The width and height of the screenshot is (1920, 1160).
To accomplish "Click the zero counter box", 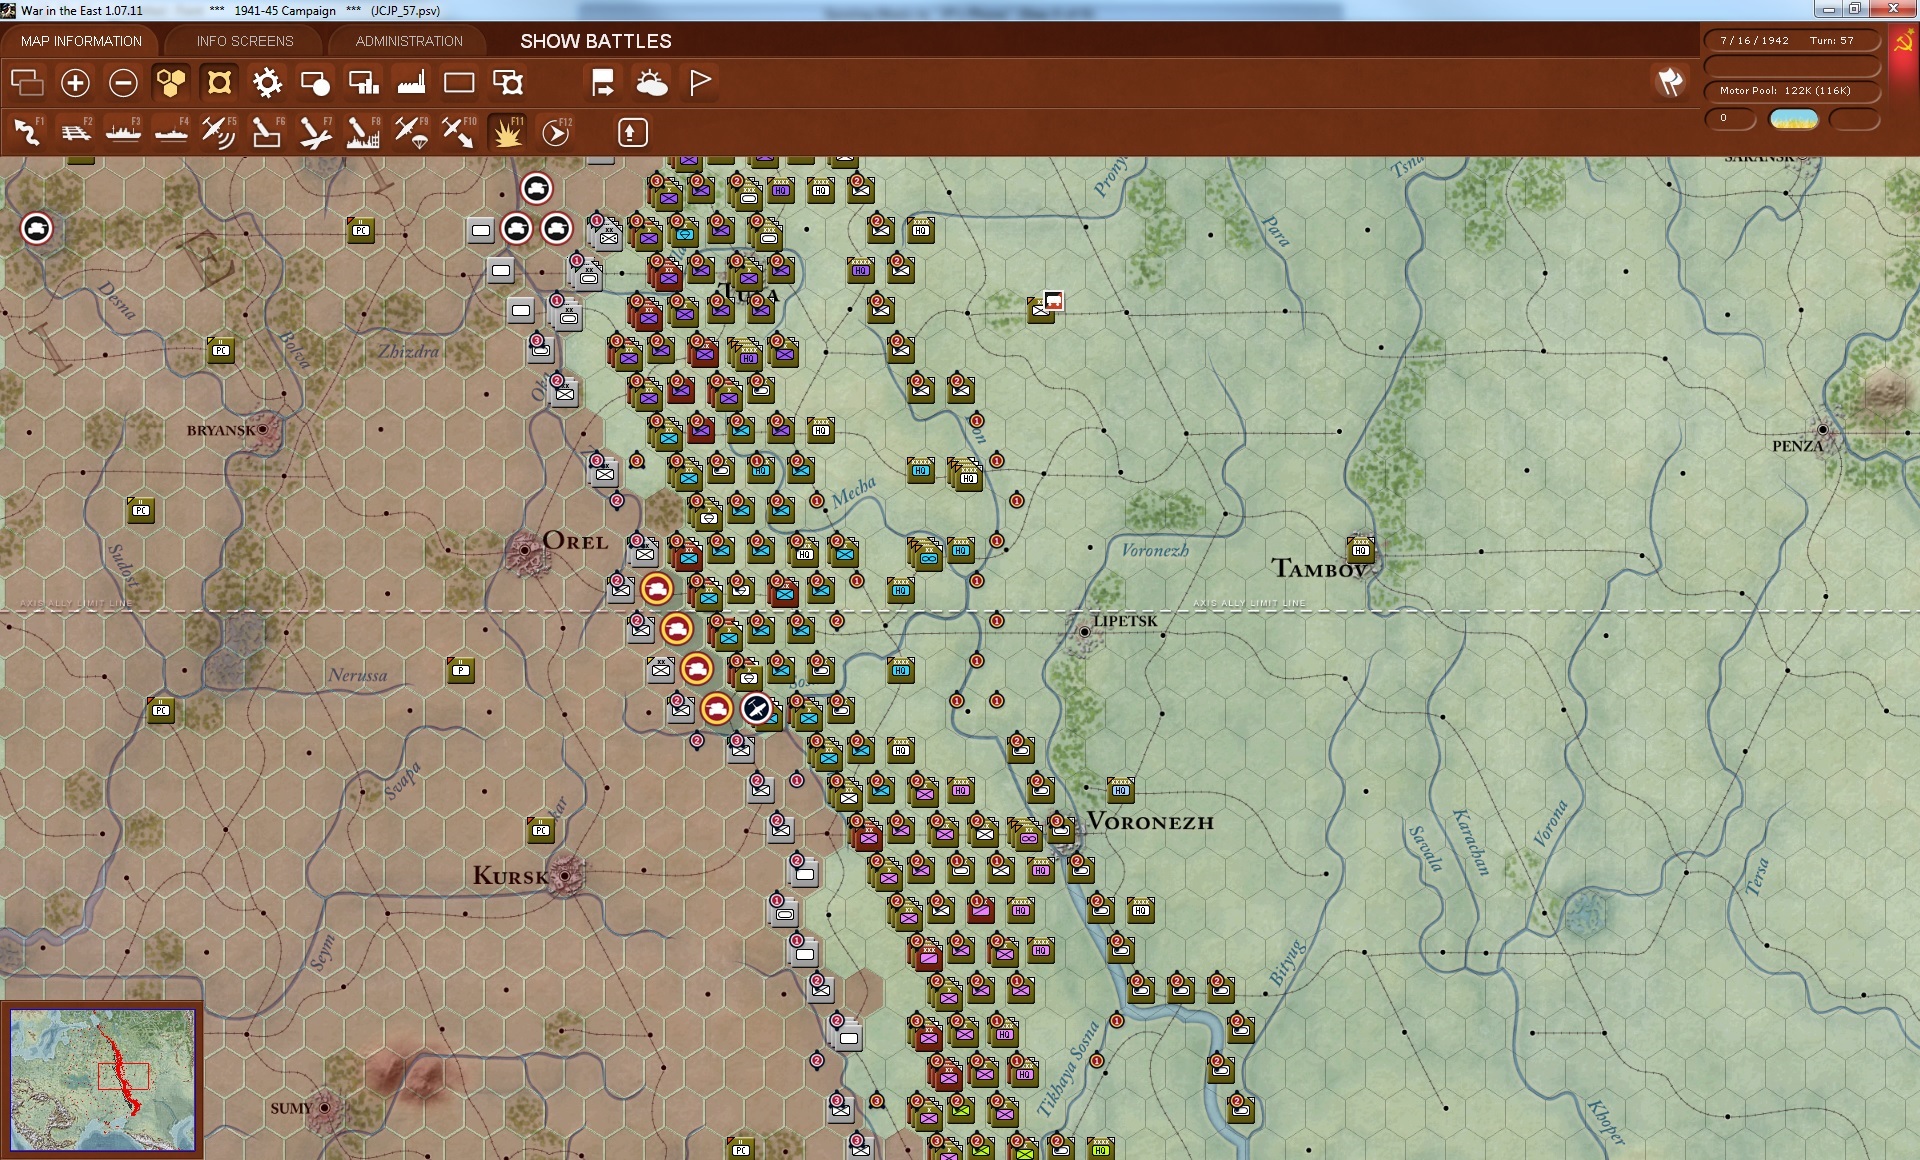I will coord(1730,119).
